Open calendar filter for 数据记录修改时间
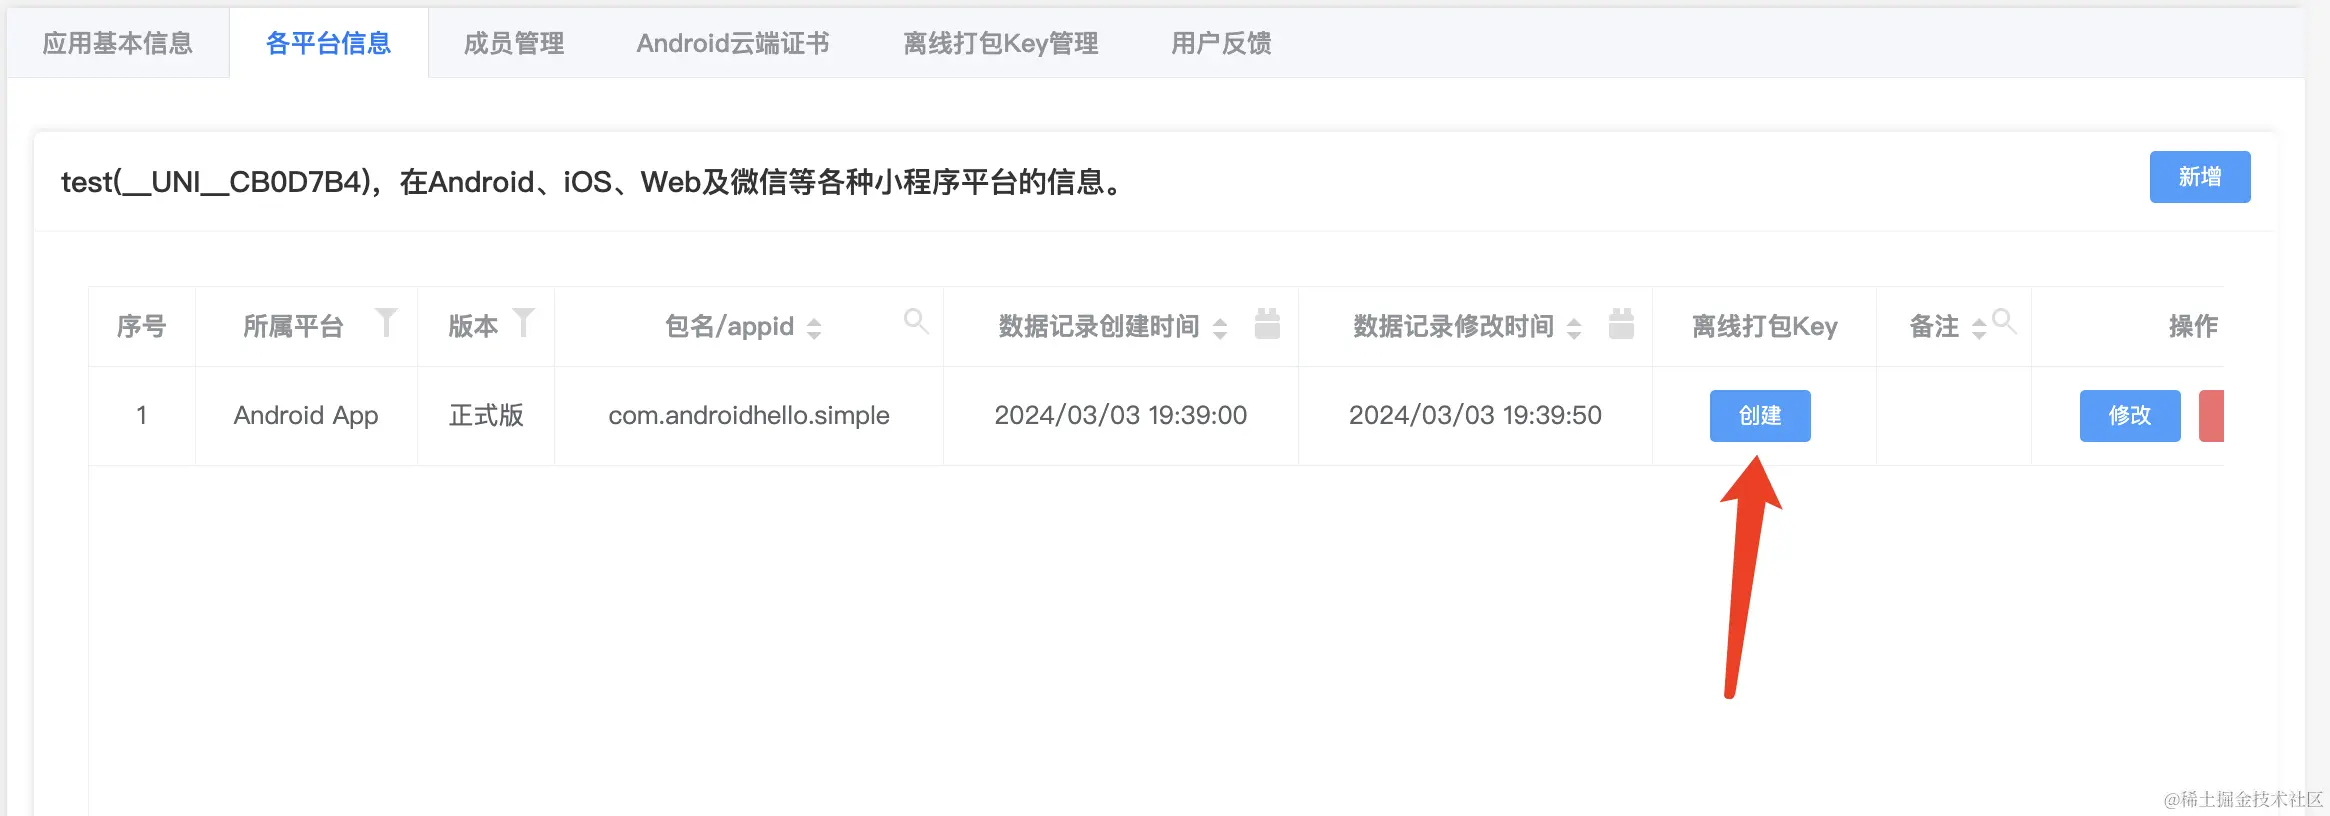 pyautogui.click(x=1621, y=323)
